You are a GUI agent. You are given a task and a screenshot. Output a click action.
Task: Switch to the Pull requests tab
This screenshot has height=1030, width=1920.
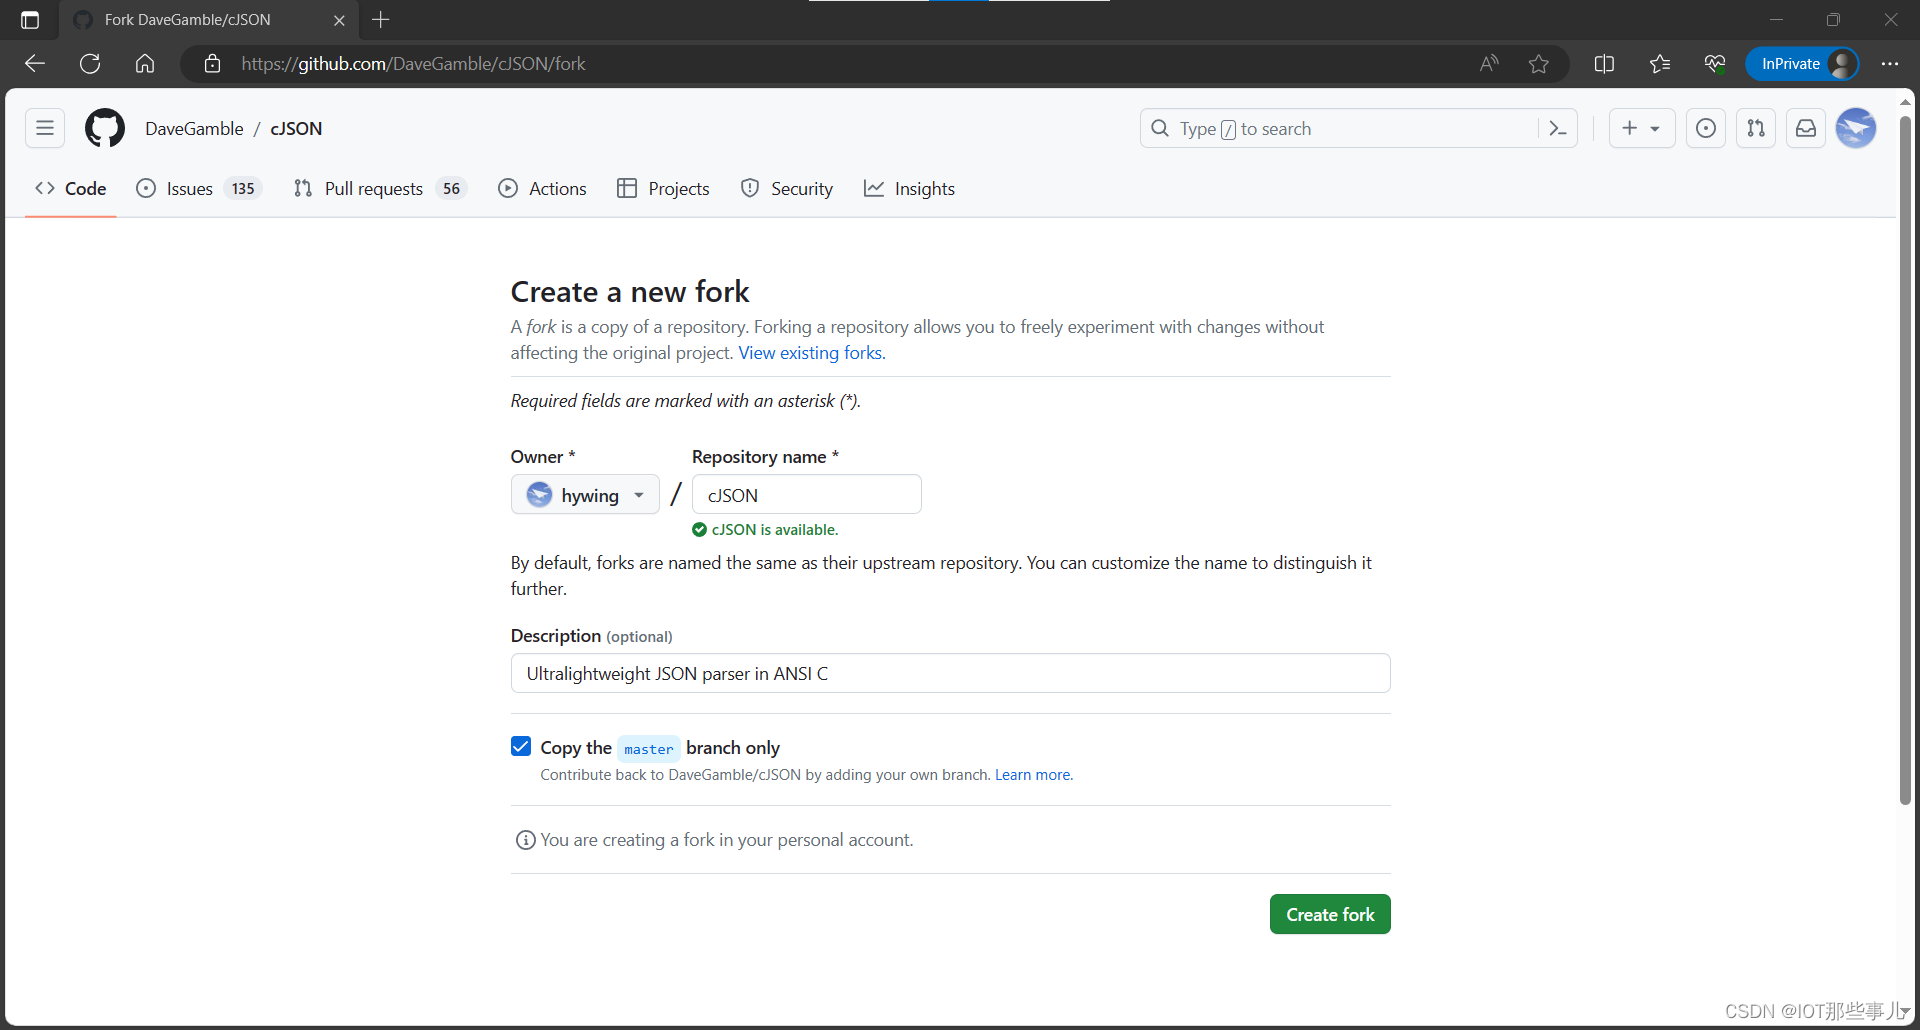click(x=380, y=189)
